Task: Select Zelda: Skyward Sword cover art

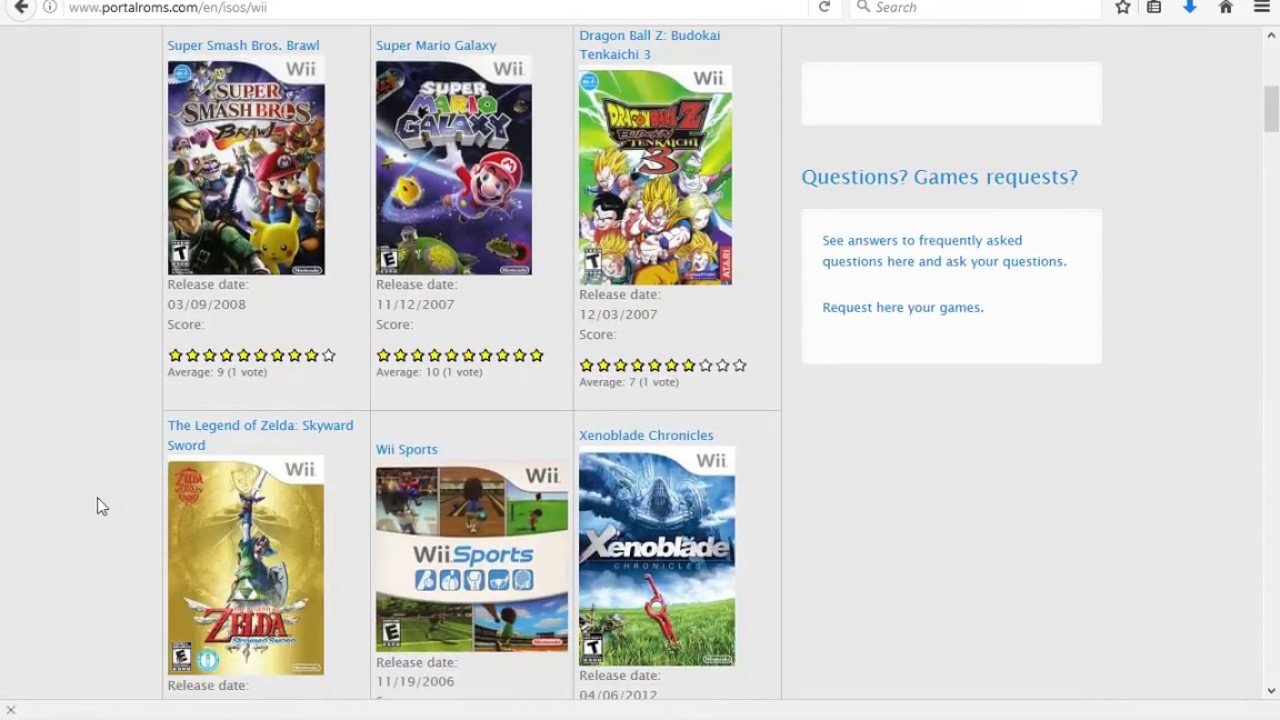Action: click(246, 566)
